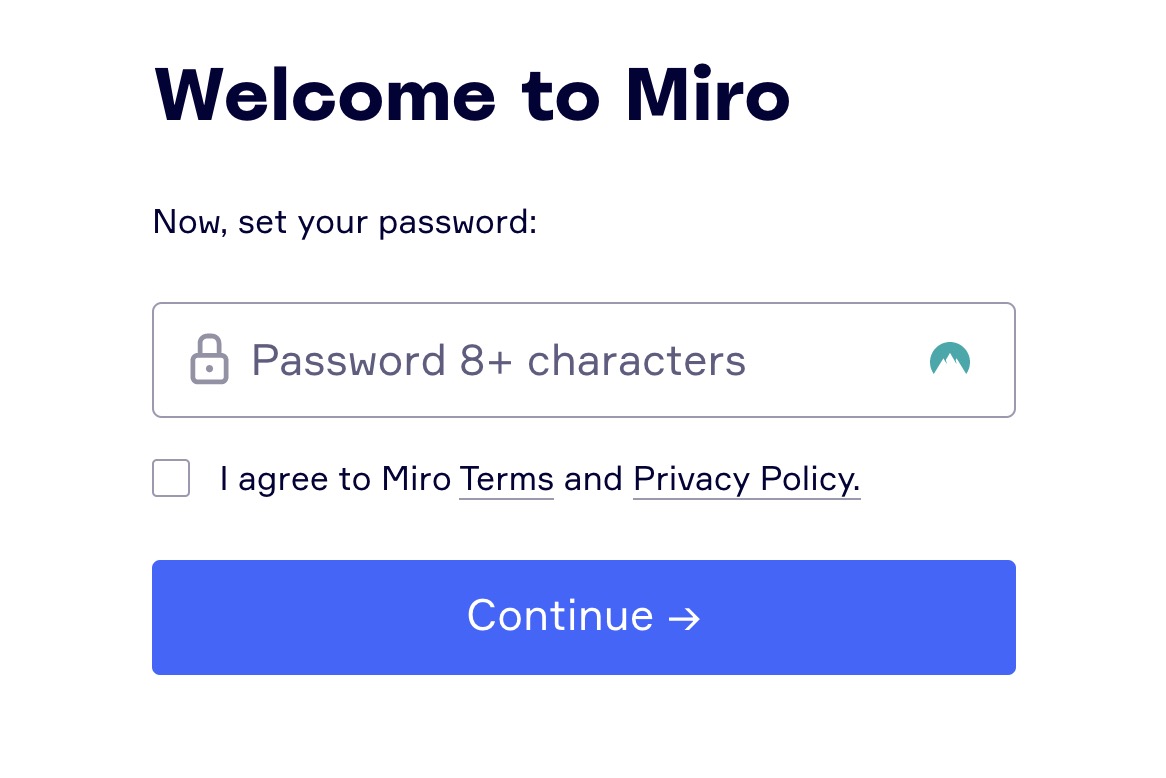Open the Privacy Policy link
The height and width of the screenshot is (778, 1166).
click(x=747, y=480)
